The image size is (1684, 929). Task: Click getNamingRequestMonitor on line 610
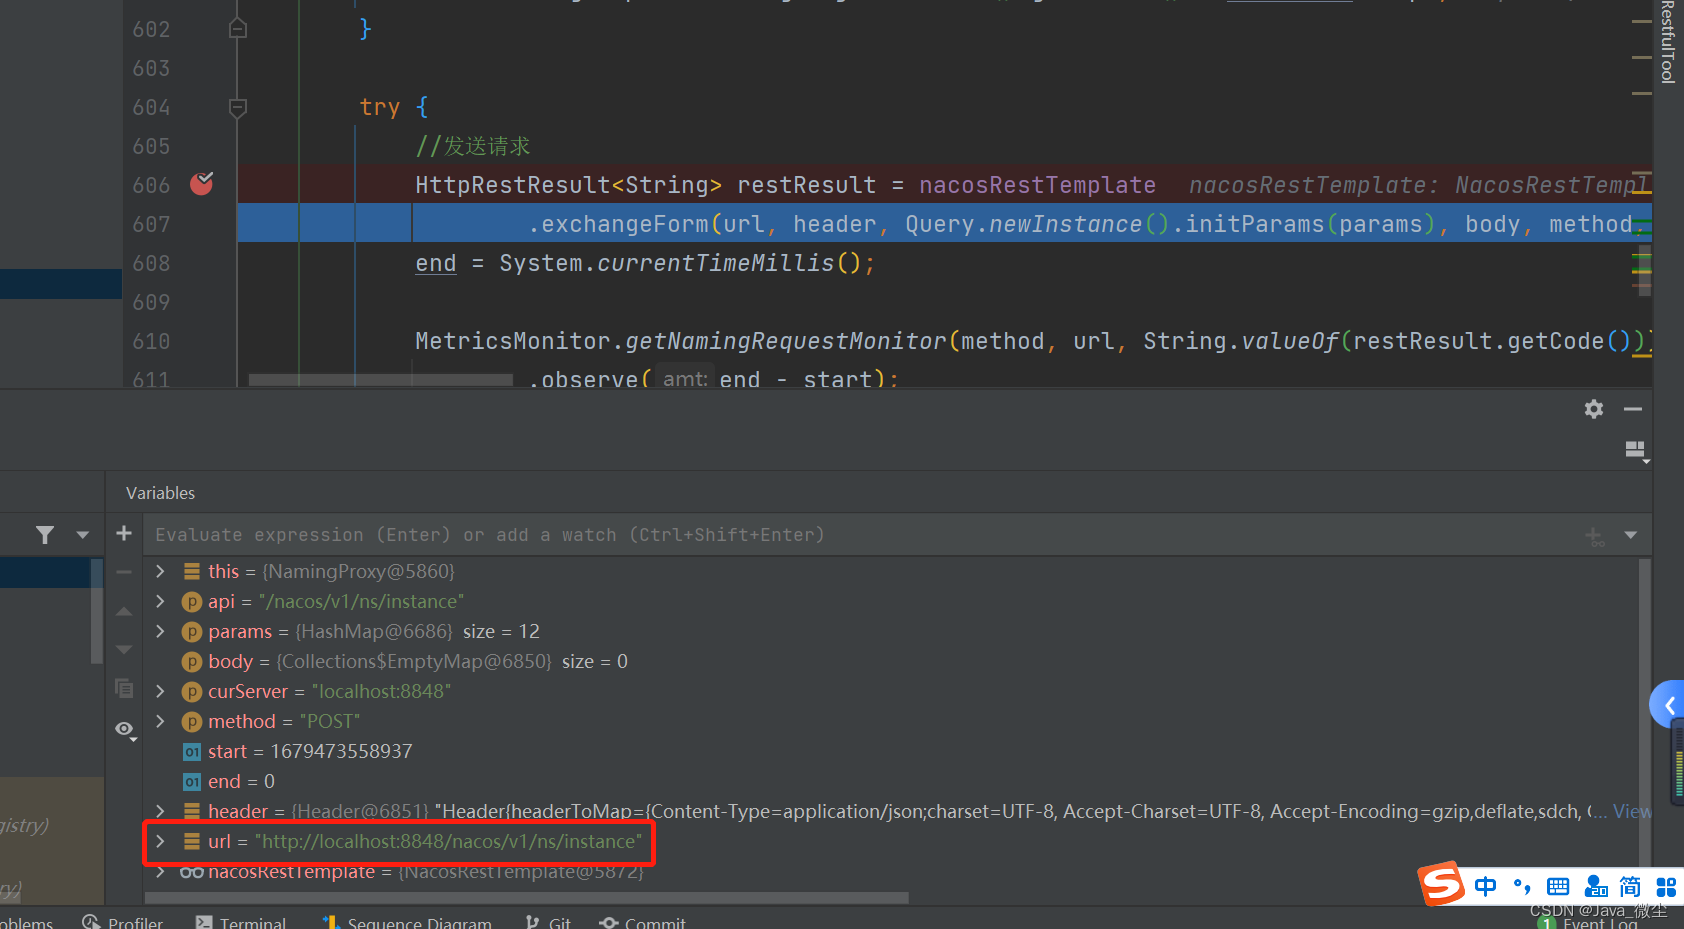tap(786, 341)
